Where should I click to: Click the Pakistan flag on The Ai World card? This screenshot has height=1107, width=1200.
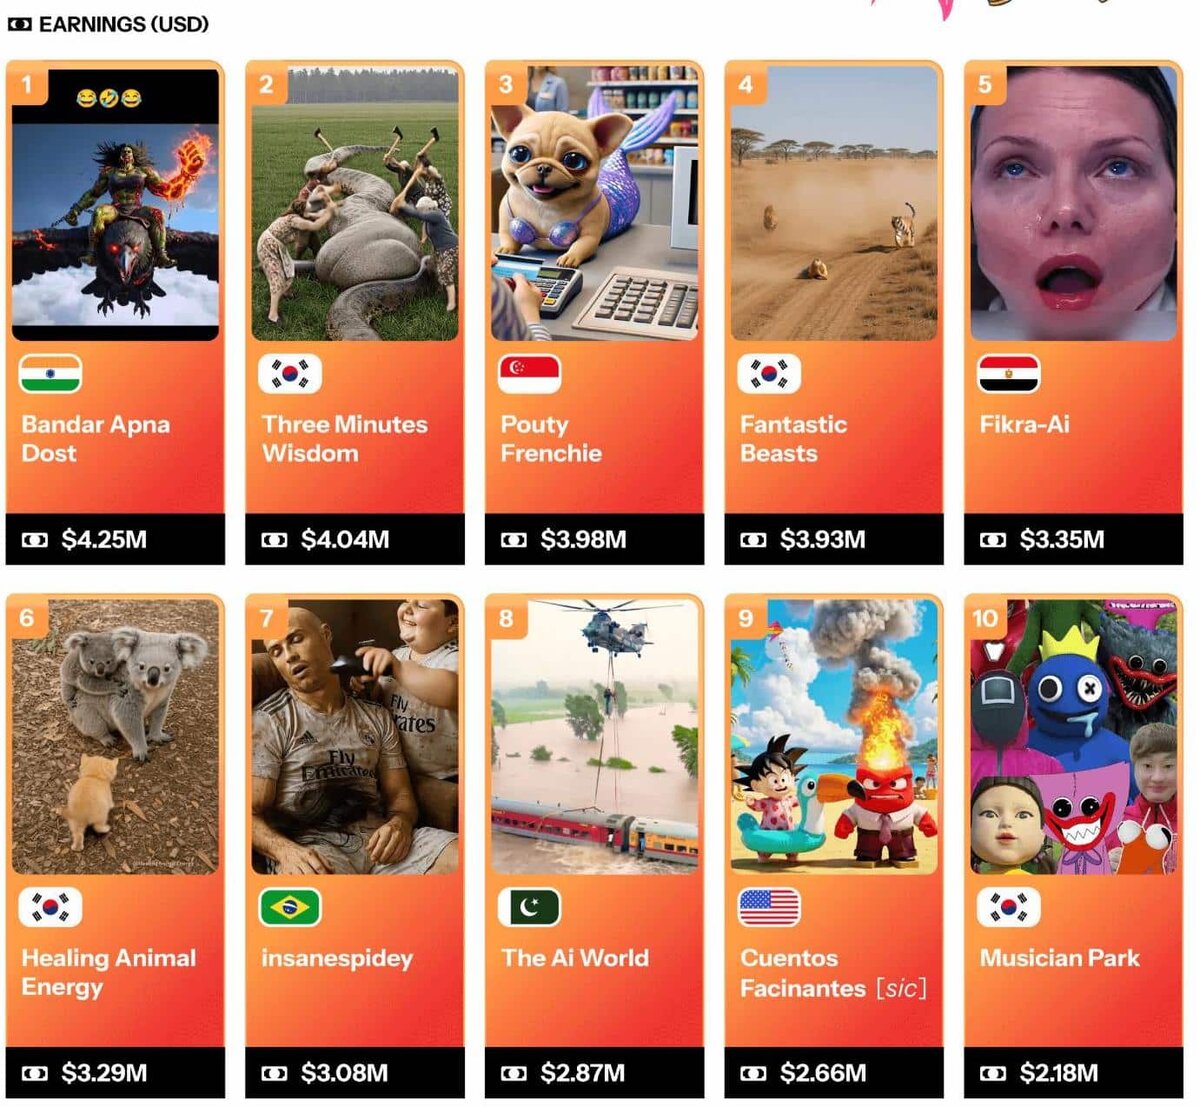[529, 907]
